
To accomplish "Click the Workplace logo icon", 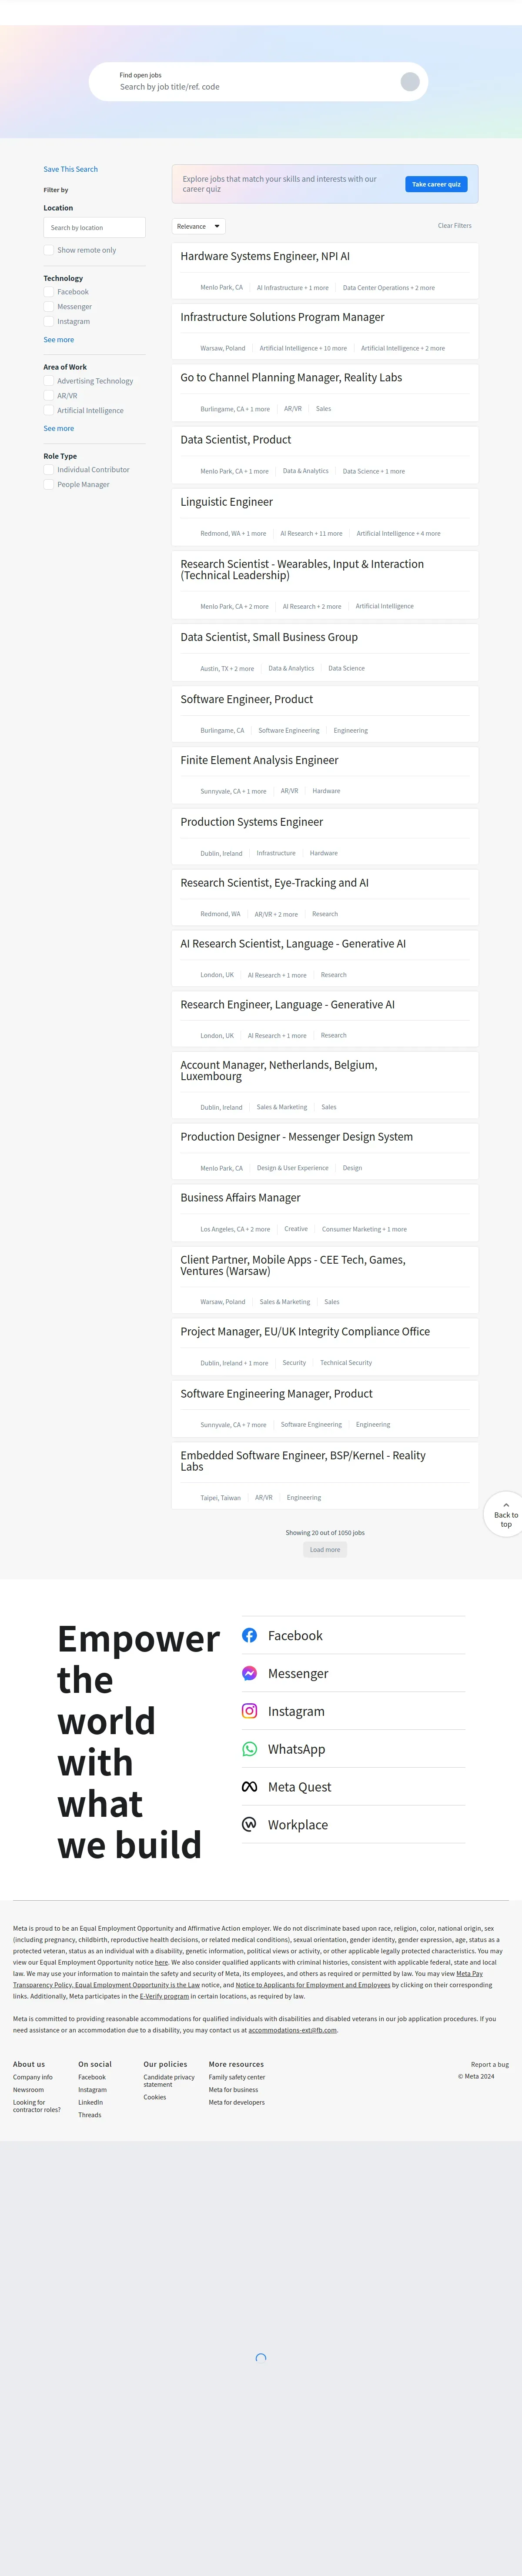I will coord(249,1824).
